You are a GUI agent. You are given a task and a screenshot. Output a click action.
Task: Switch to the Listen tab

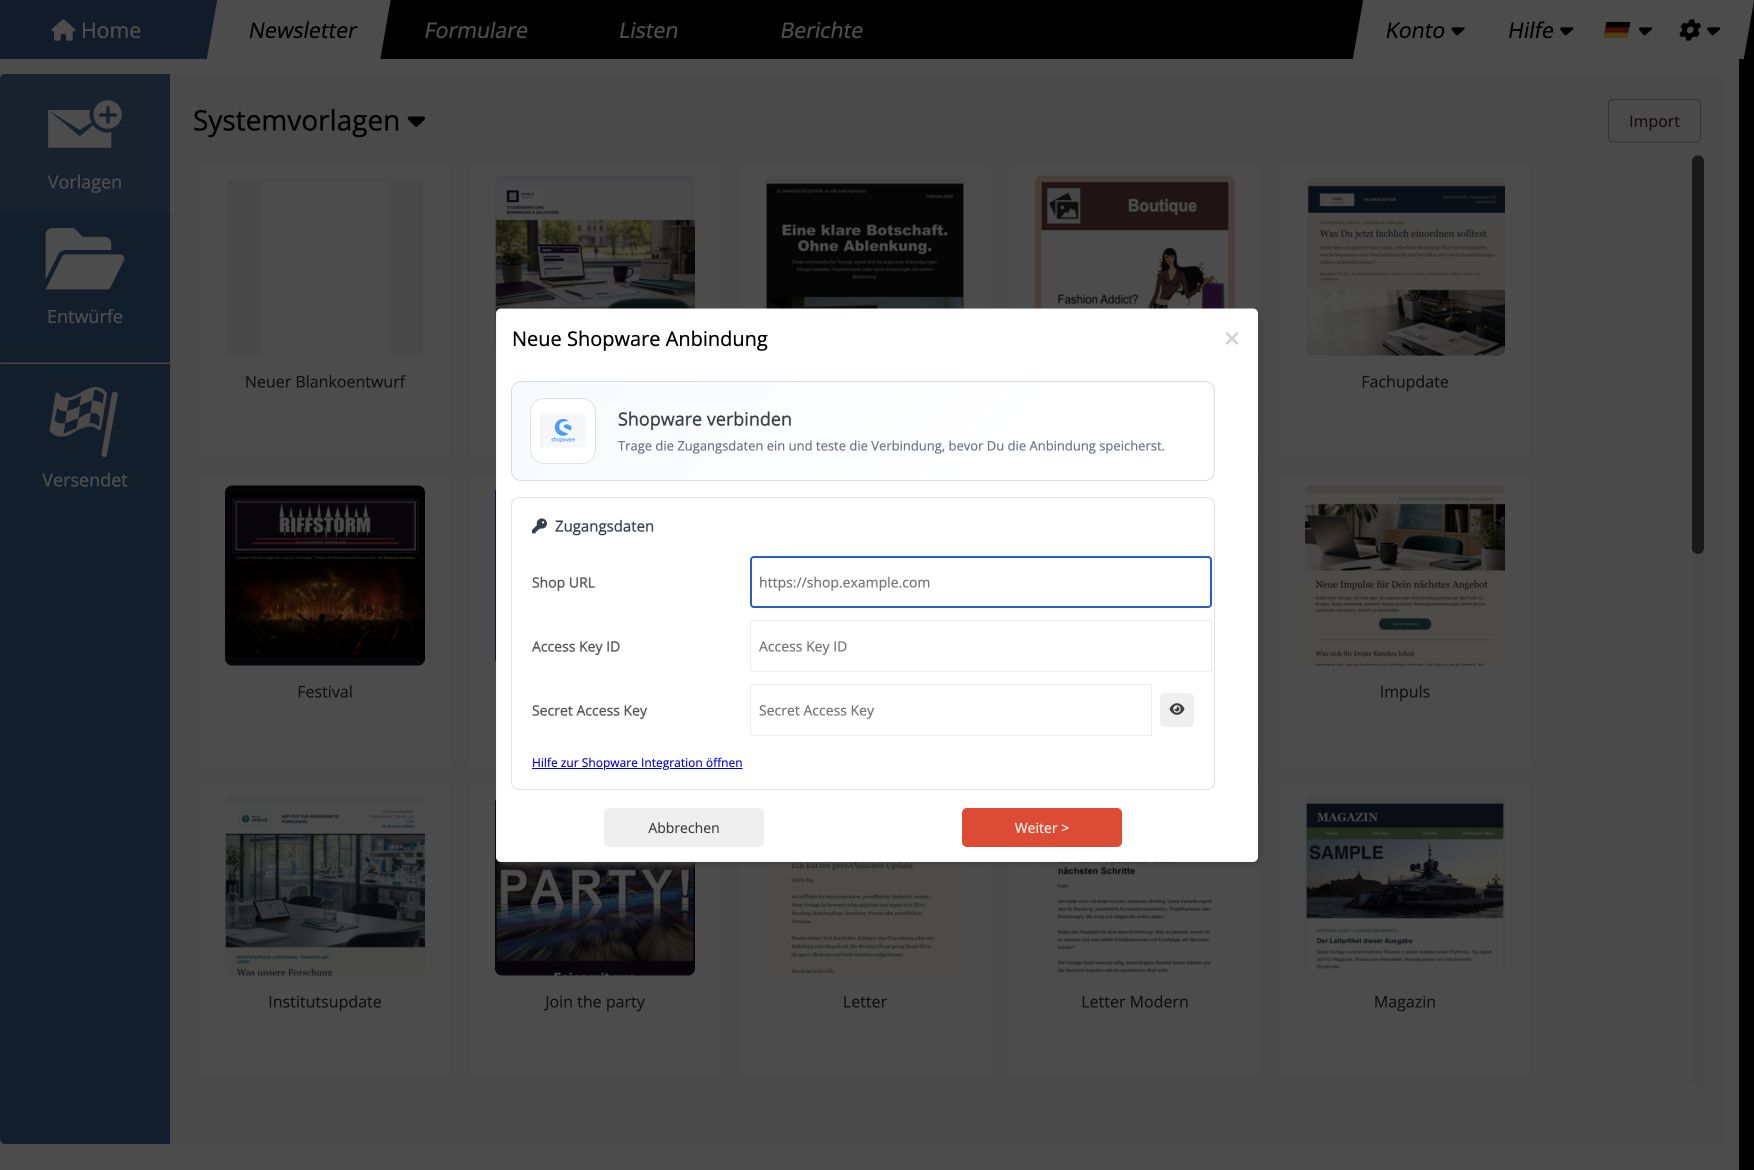[x=648, y=30]
